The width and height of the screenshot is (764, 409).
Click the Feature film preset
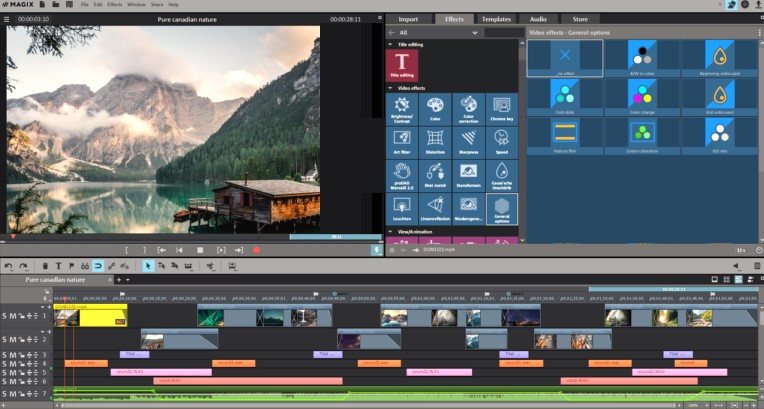click(565, 136)
